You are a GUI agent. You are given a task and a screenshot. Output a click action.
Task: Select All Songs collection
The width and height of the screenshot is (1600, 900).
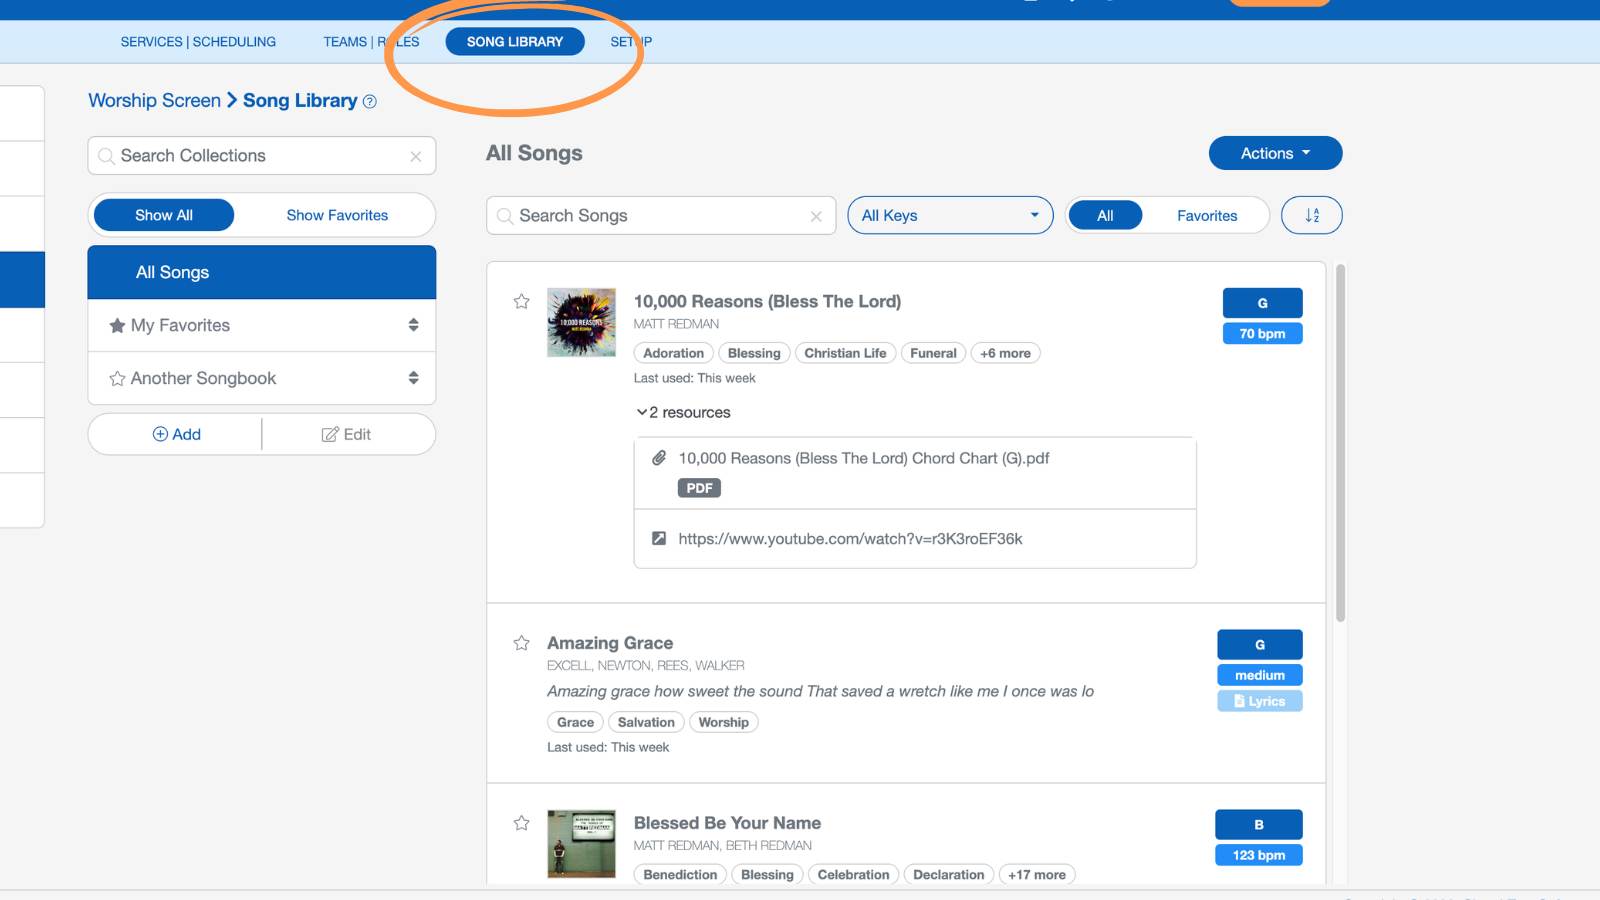[x=262, y=272]
